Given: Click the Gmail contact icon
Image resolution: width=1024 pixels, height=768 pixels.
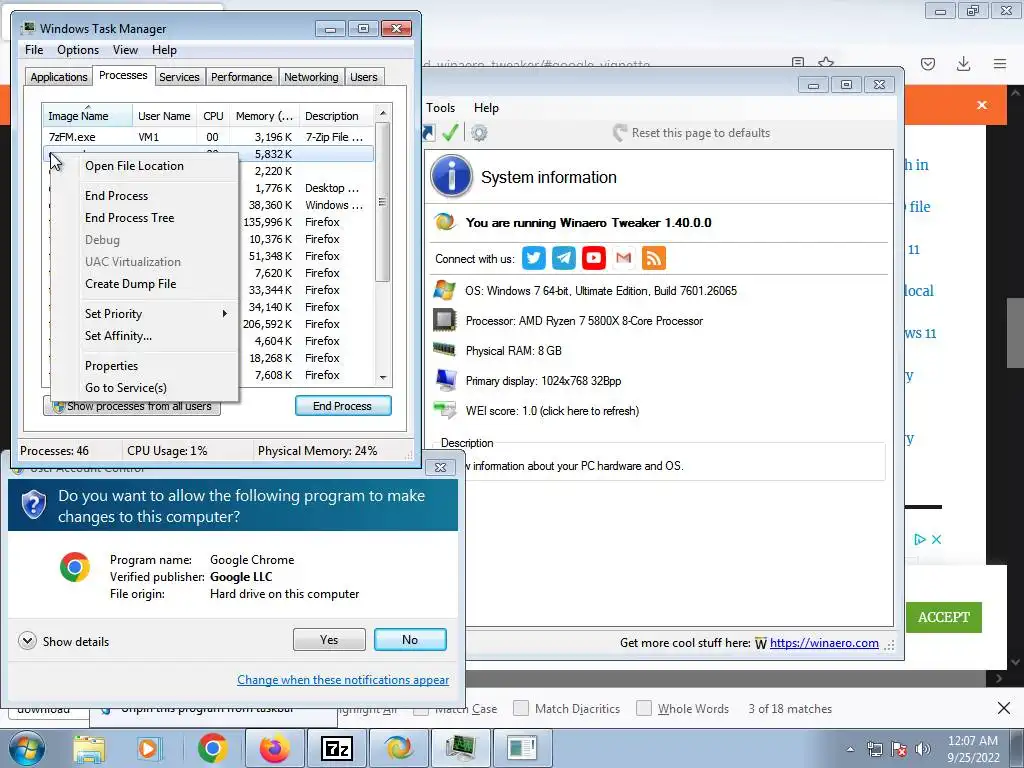Looking at the screenshot, I should 624,258.
